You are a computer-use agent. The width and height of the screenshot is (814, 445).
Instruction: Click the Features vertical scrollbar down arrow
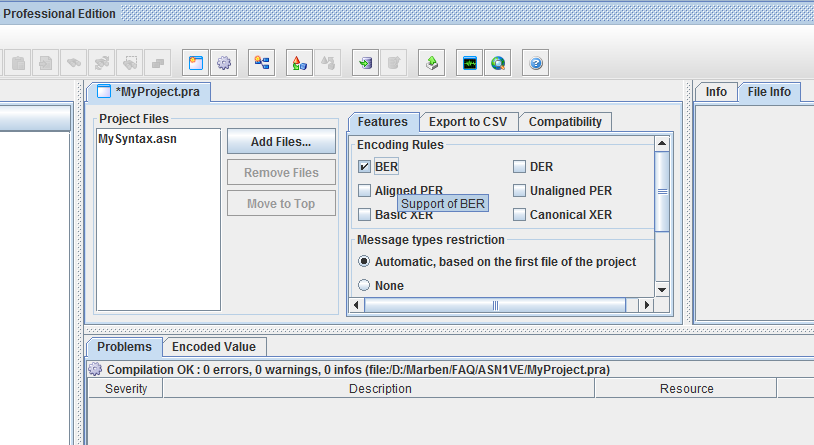[662, 290]
